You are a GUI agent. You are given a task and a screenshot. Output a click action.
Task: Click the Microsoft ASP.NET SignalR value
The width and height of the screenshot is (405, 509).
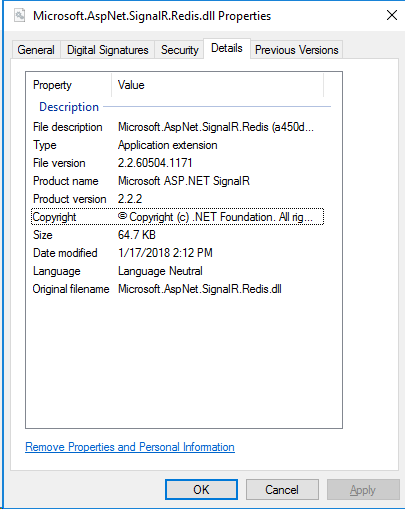184,181
